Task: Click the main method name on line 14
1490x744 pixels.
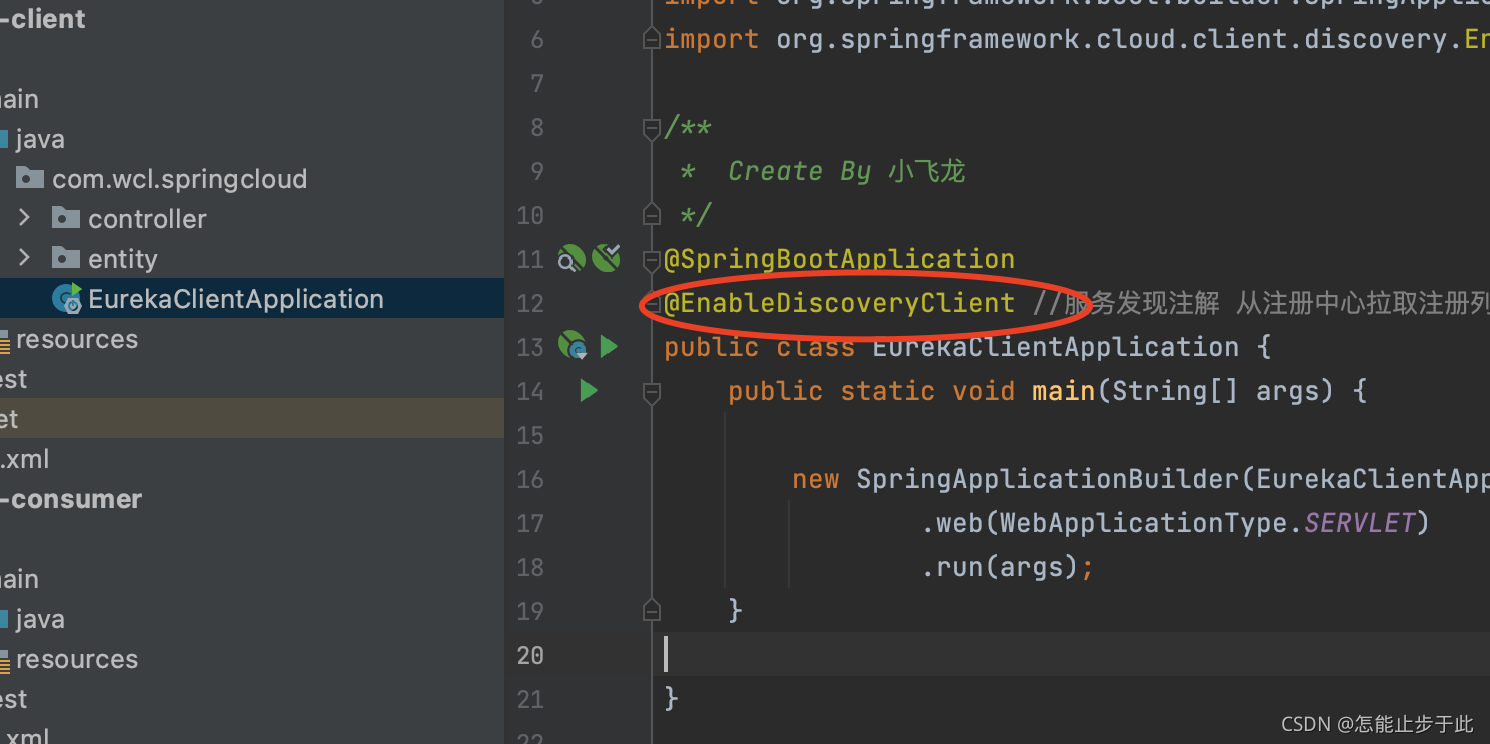Action: point(1063,391)
